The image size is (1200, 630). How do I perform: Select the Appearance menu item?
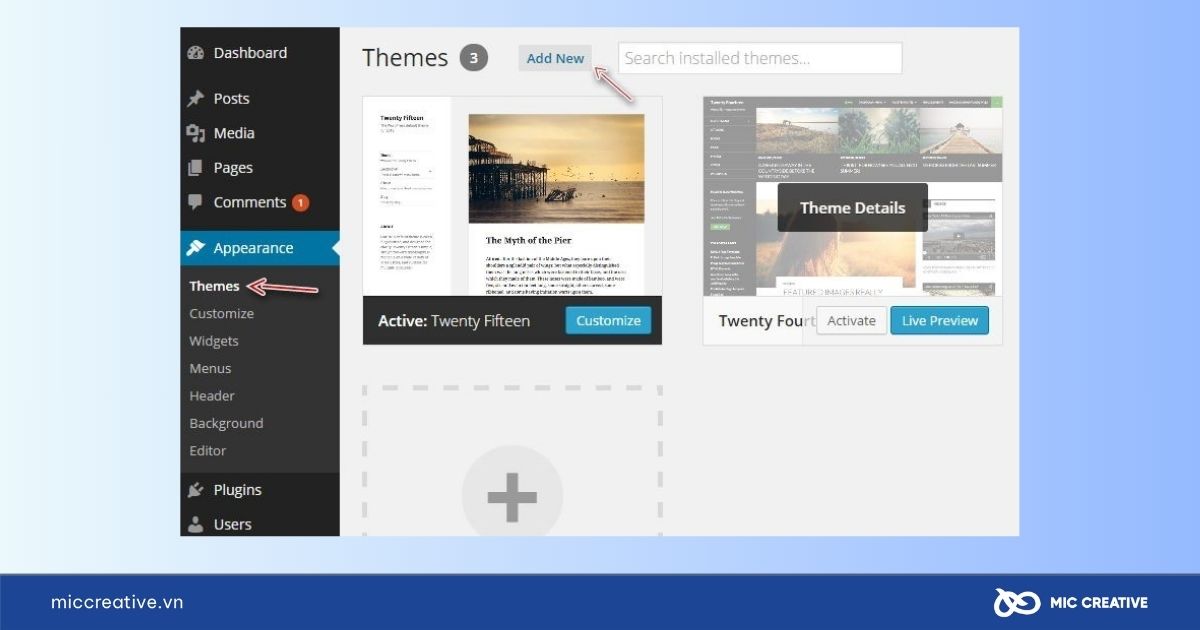pos(260,248)
